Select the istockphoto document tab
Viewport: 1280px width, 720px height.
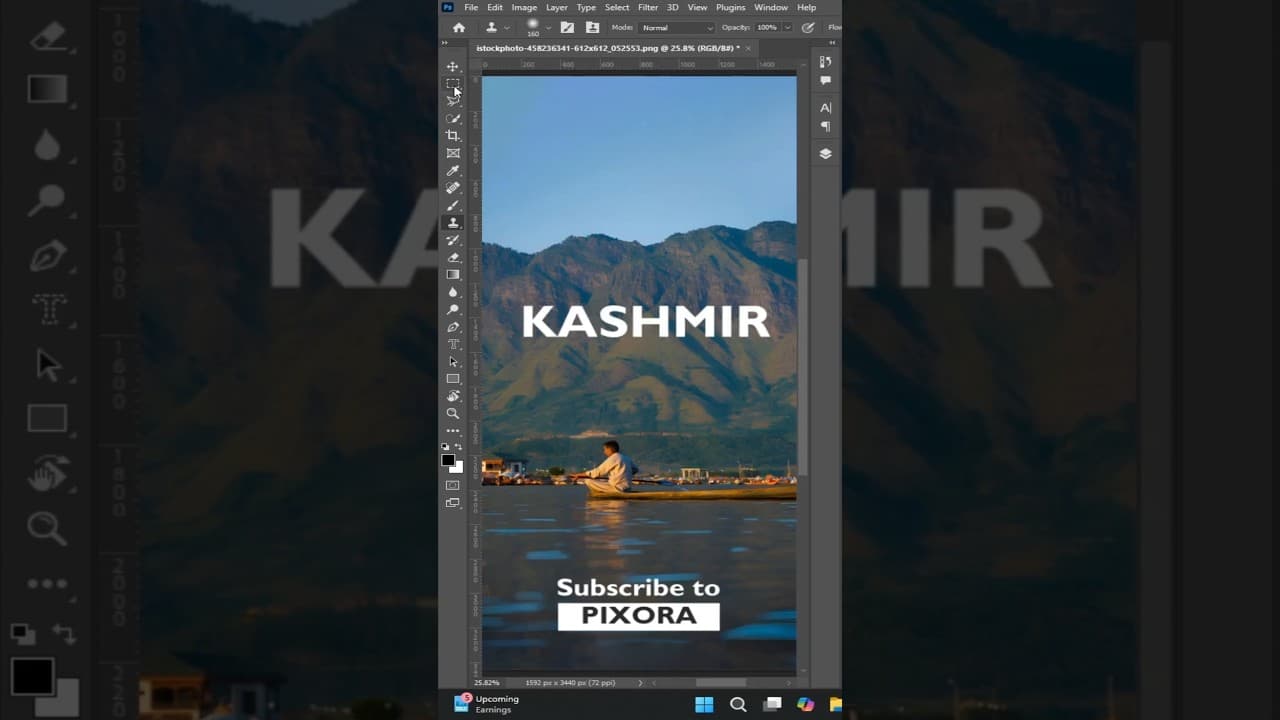[608, 48]
